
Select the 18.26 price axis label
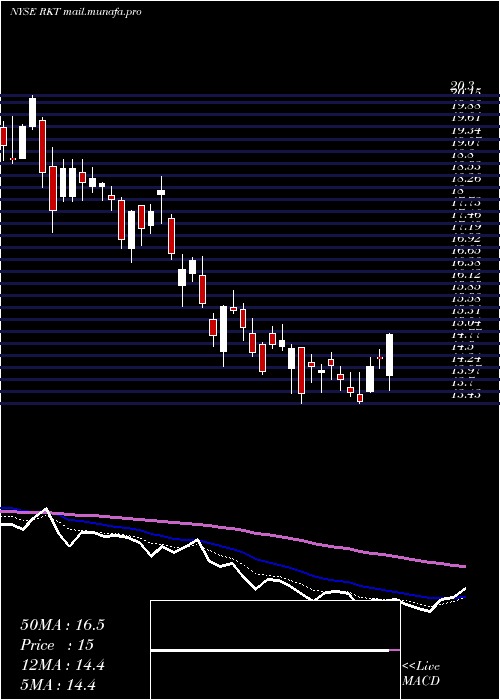point(465,179)
